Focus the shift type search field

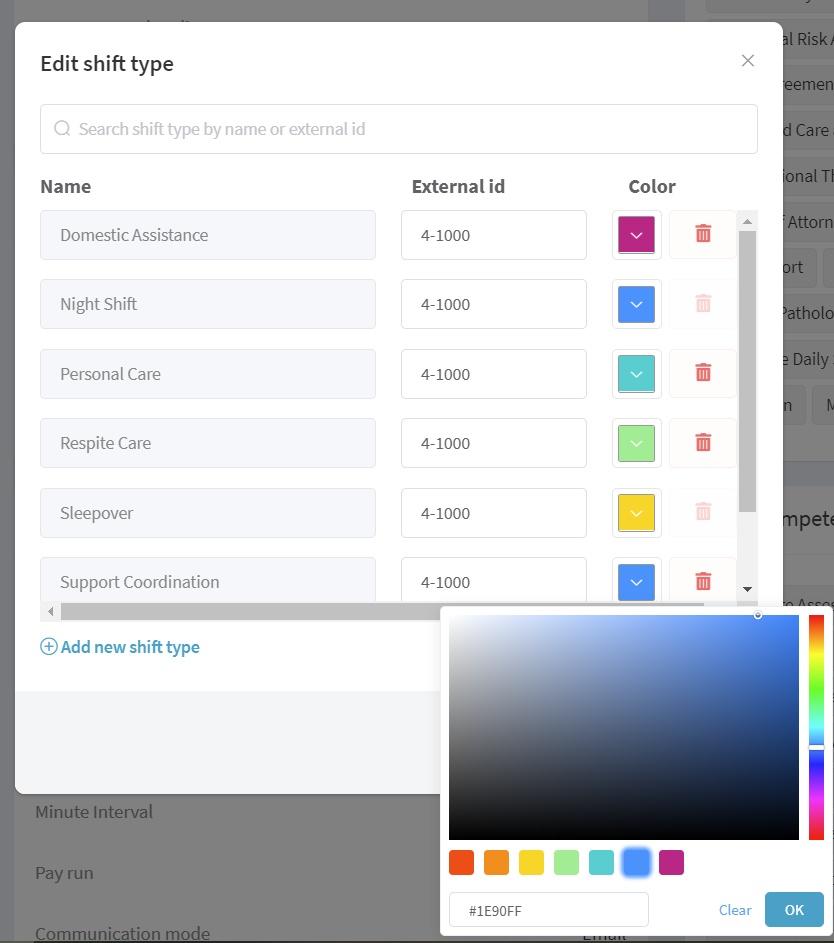399,129
